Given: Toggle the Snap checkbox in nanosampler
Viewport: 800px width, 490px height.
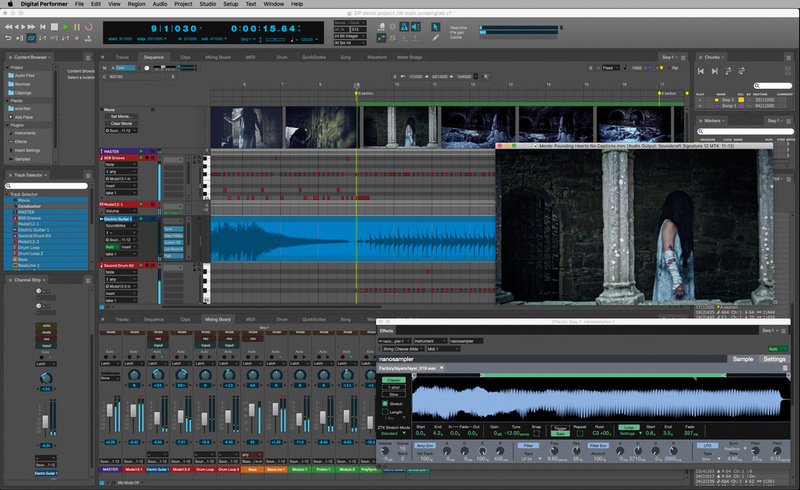Looking at the screenshot, I should coord(538,432).
